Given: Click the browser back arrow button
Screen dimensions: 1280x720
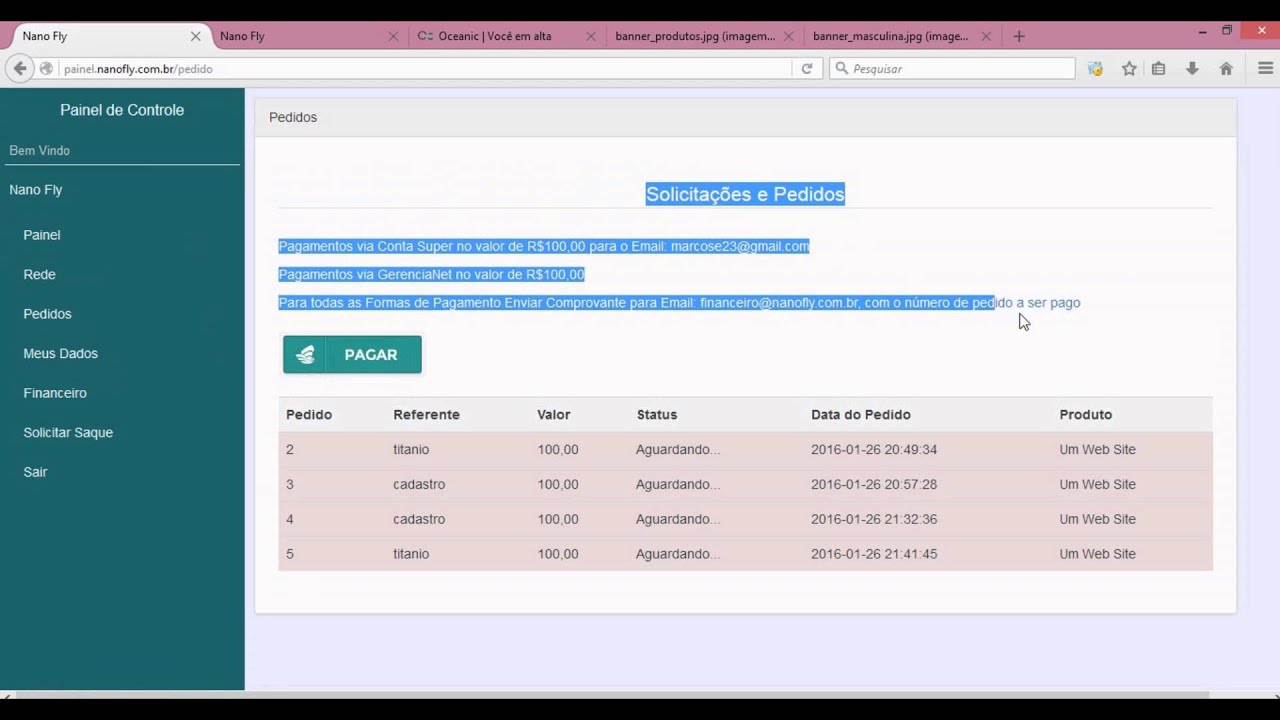Looking at the screenshot, I should [20, 69].
